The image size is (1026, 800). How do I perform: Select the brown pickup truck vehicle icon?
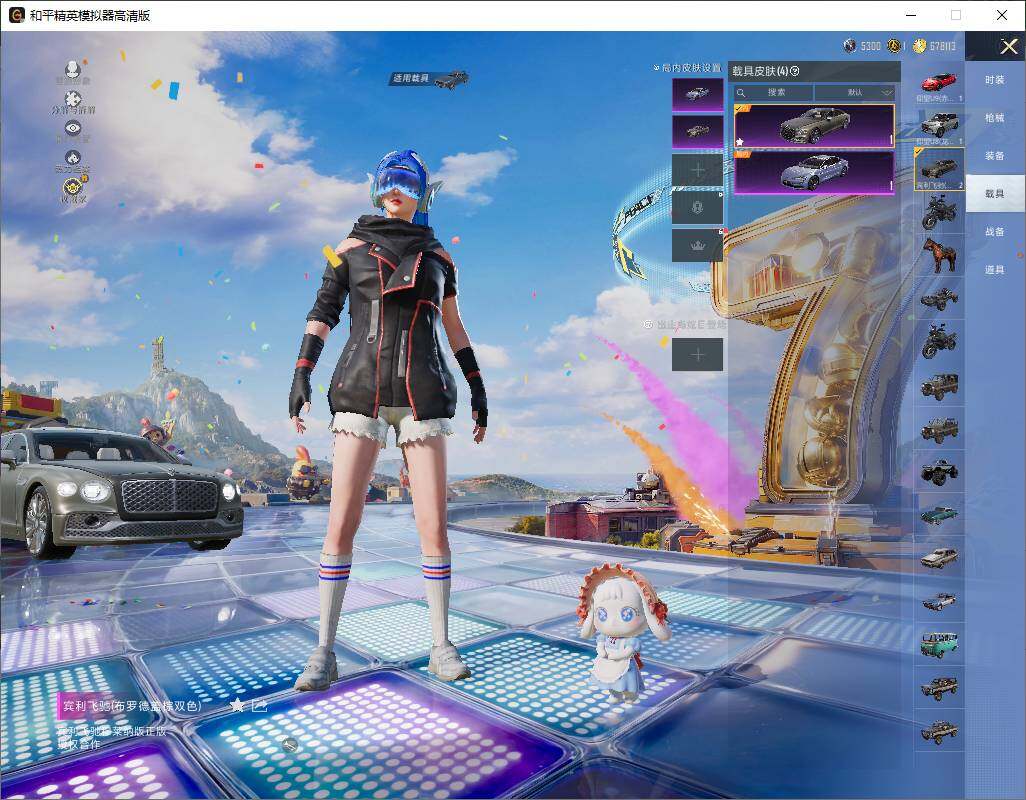click(939, 688)
